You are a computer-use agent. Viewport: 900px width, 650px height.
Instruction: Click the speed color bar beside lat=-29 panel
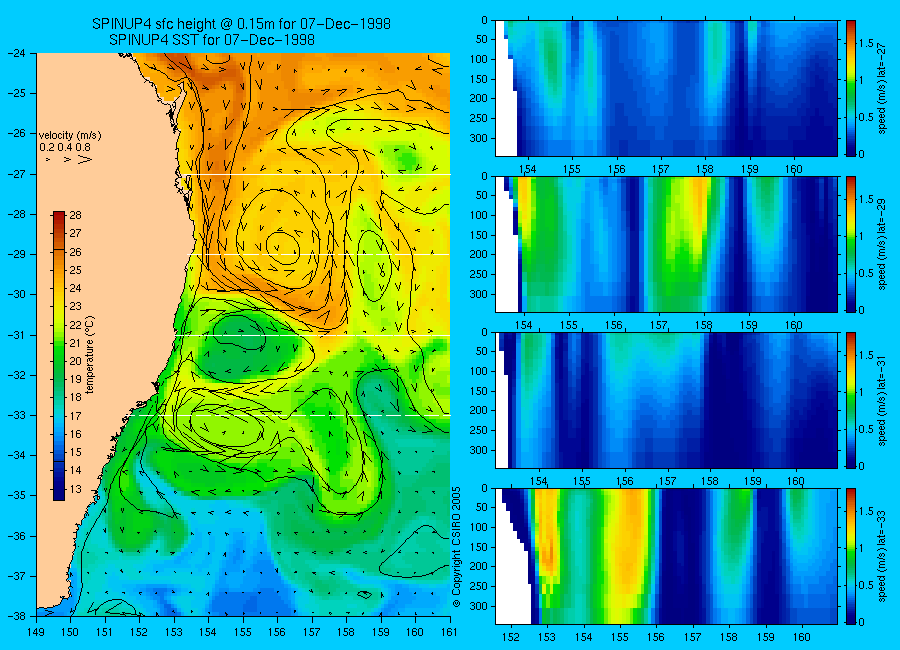(850, 244)
